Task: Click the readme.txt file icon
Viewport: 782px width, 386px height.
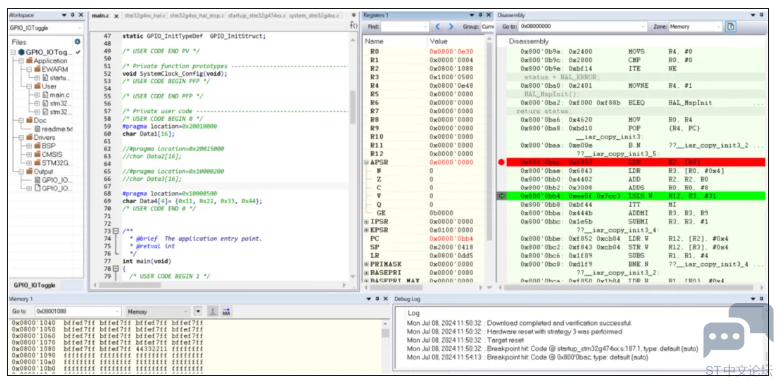Action: pos(37,128)
